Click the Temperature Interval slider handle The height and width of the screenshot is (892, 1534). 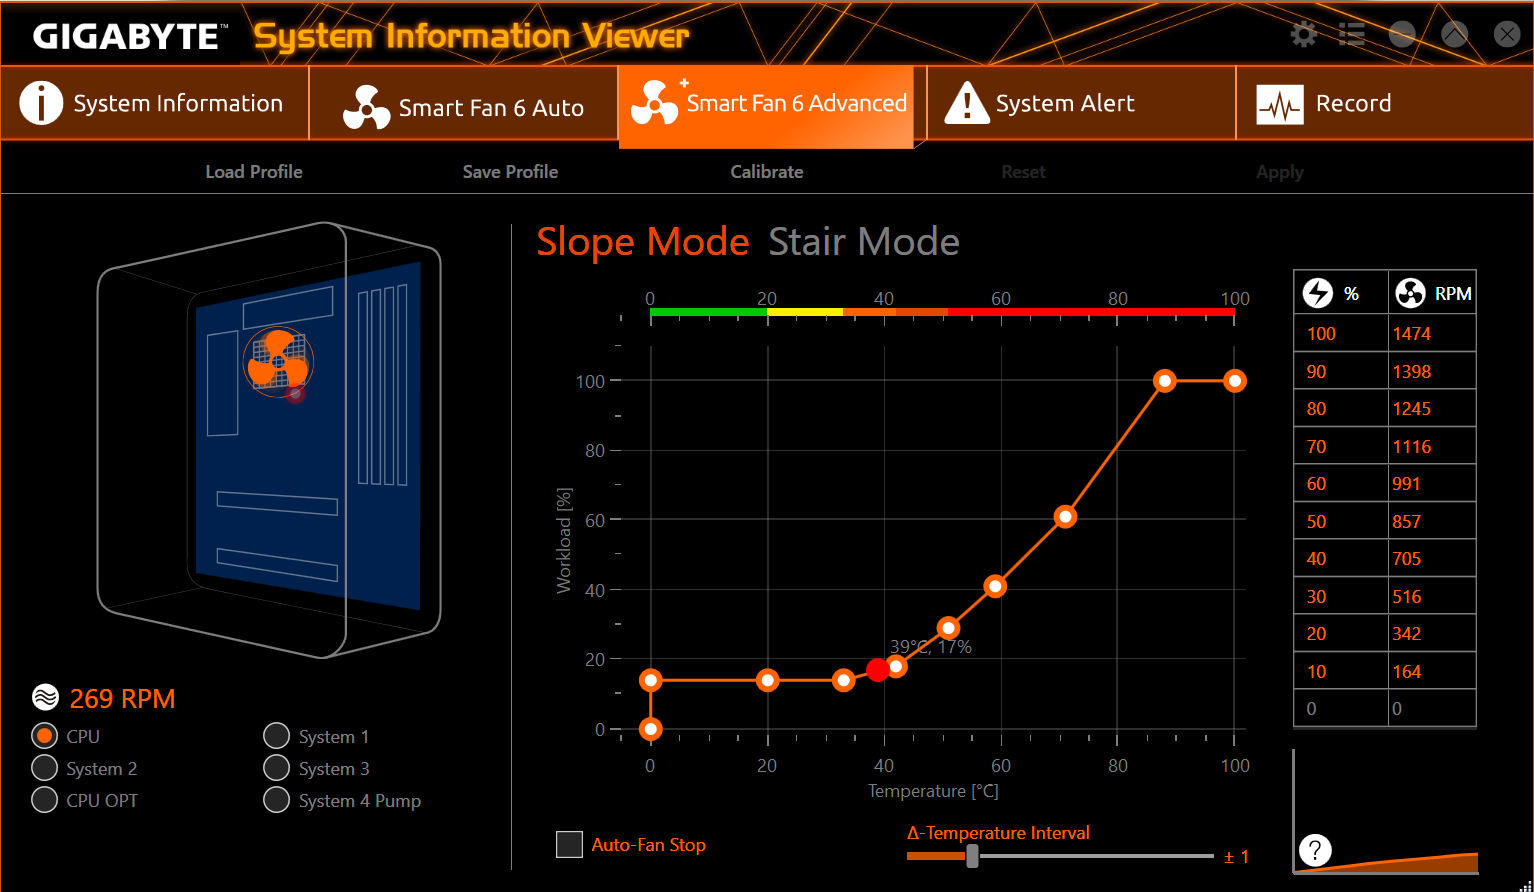972,856
